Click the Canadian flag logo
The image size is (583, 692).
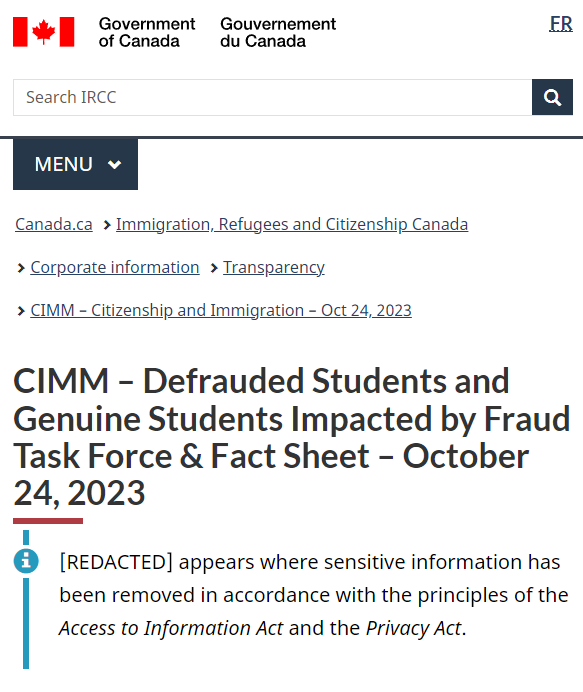tap(44, 32)
